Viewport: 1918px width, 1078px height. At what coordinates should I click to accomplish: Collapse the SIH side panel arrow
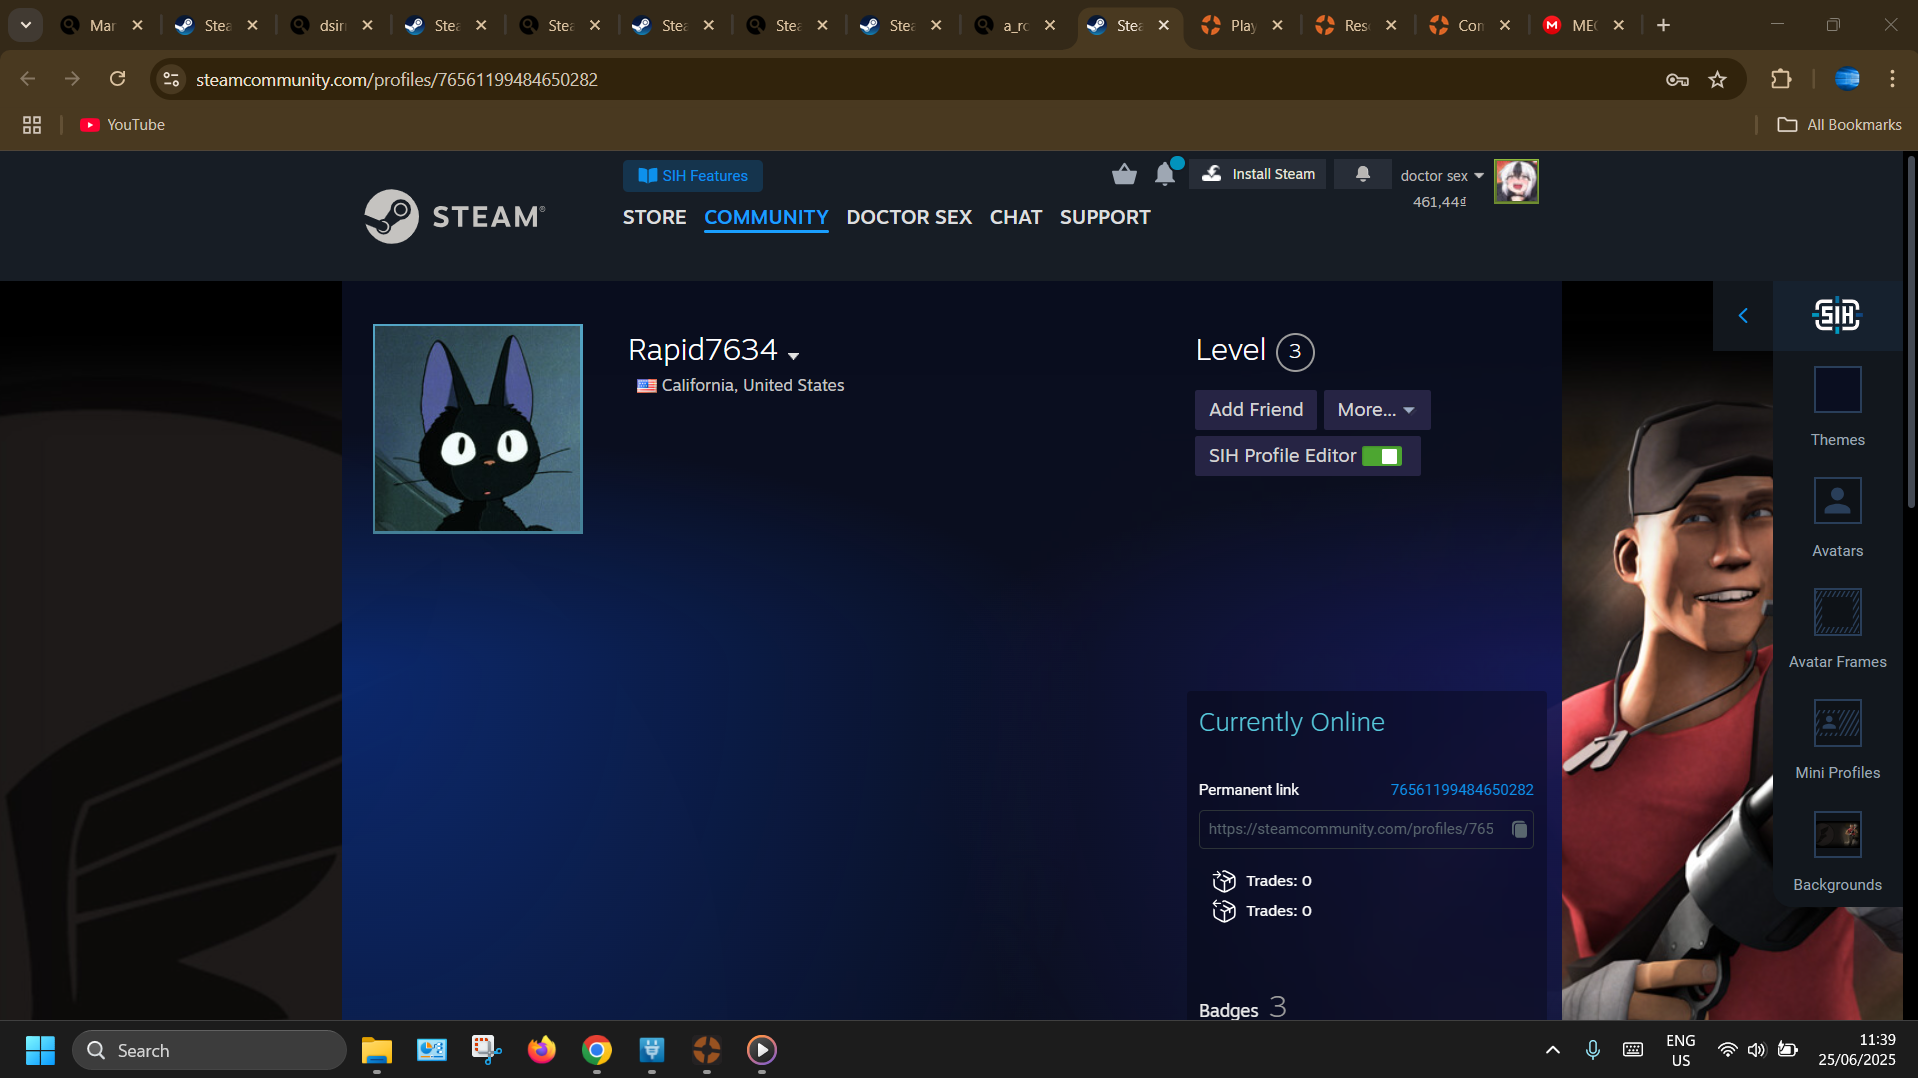1743,316
